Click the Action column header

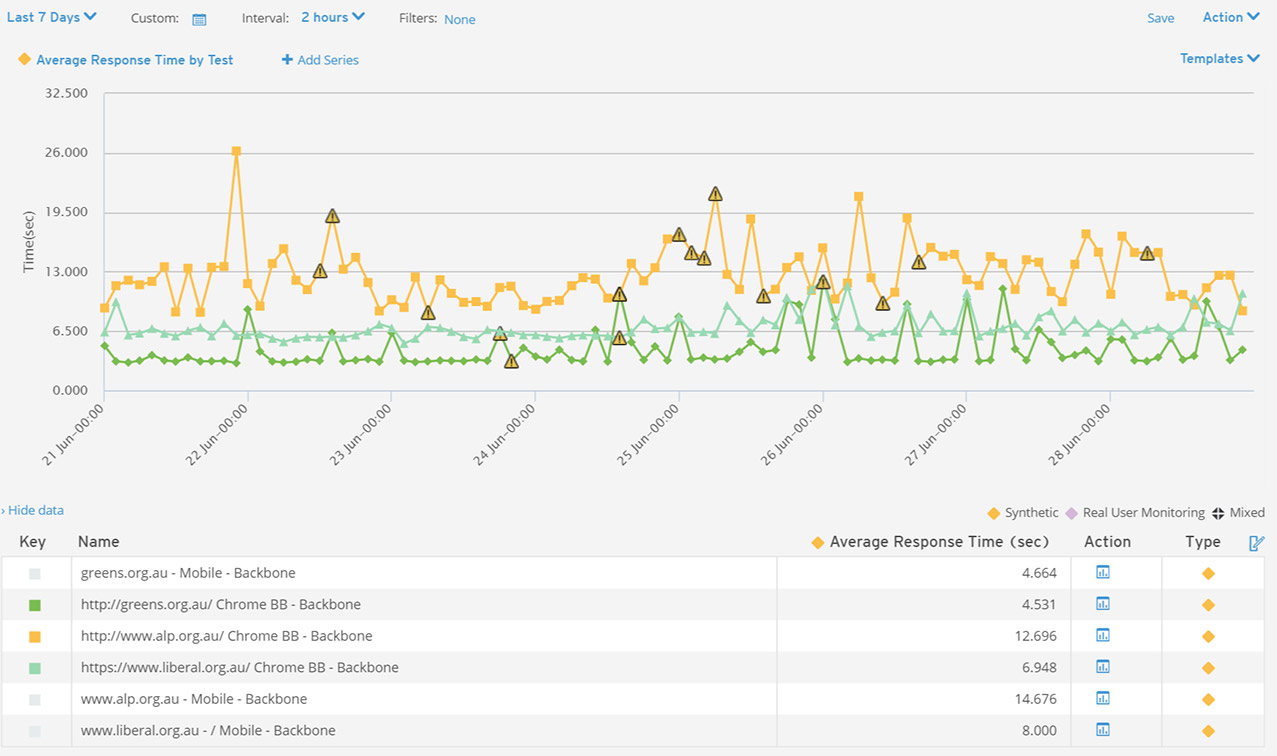pos(1107,542)
